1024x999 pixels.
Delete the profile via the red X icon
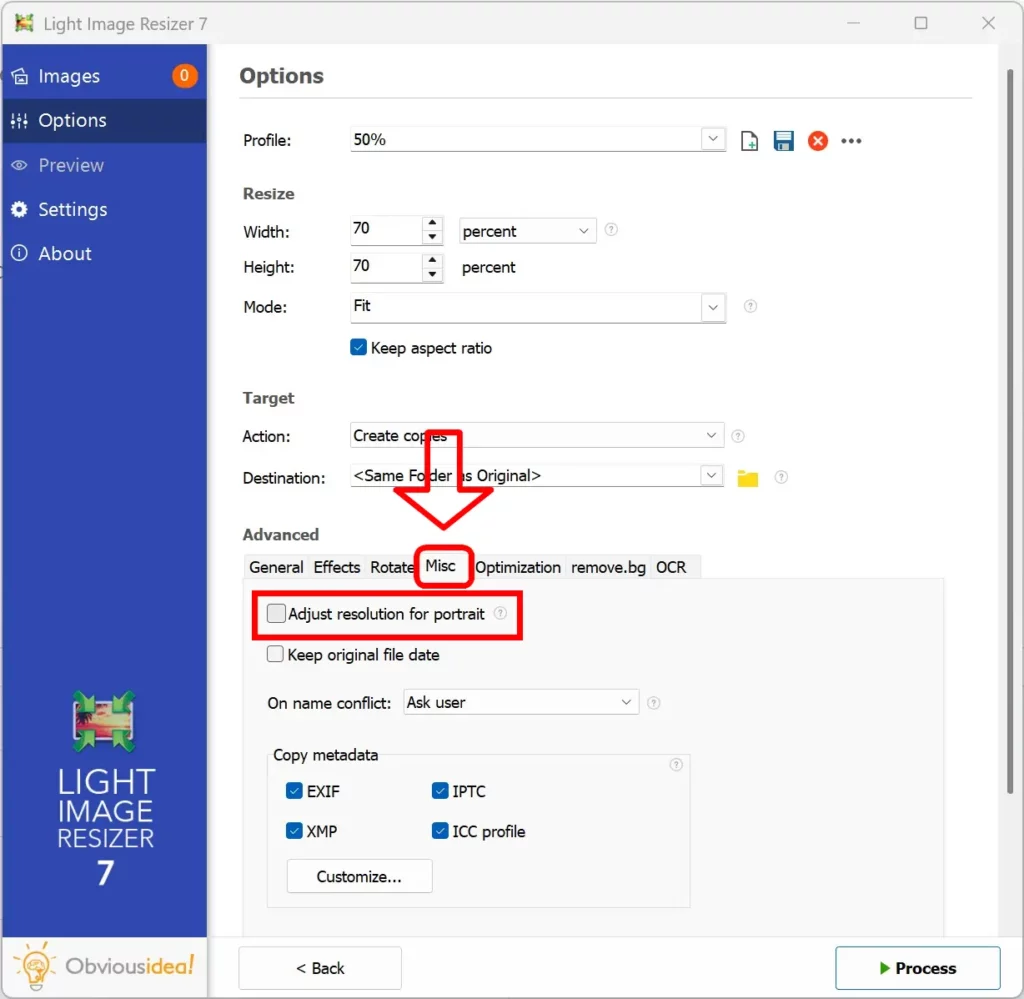(817, 140)
